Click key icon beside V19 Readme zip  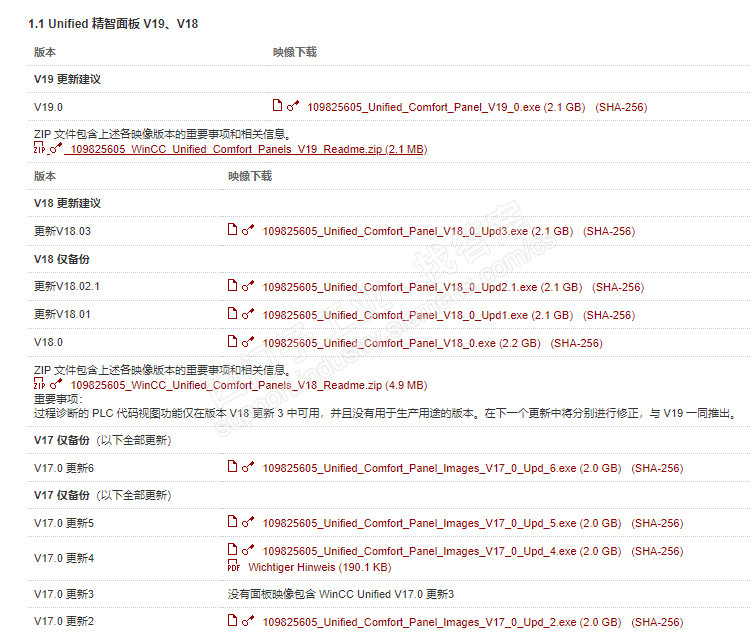point(56,148)
